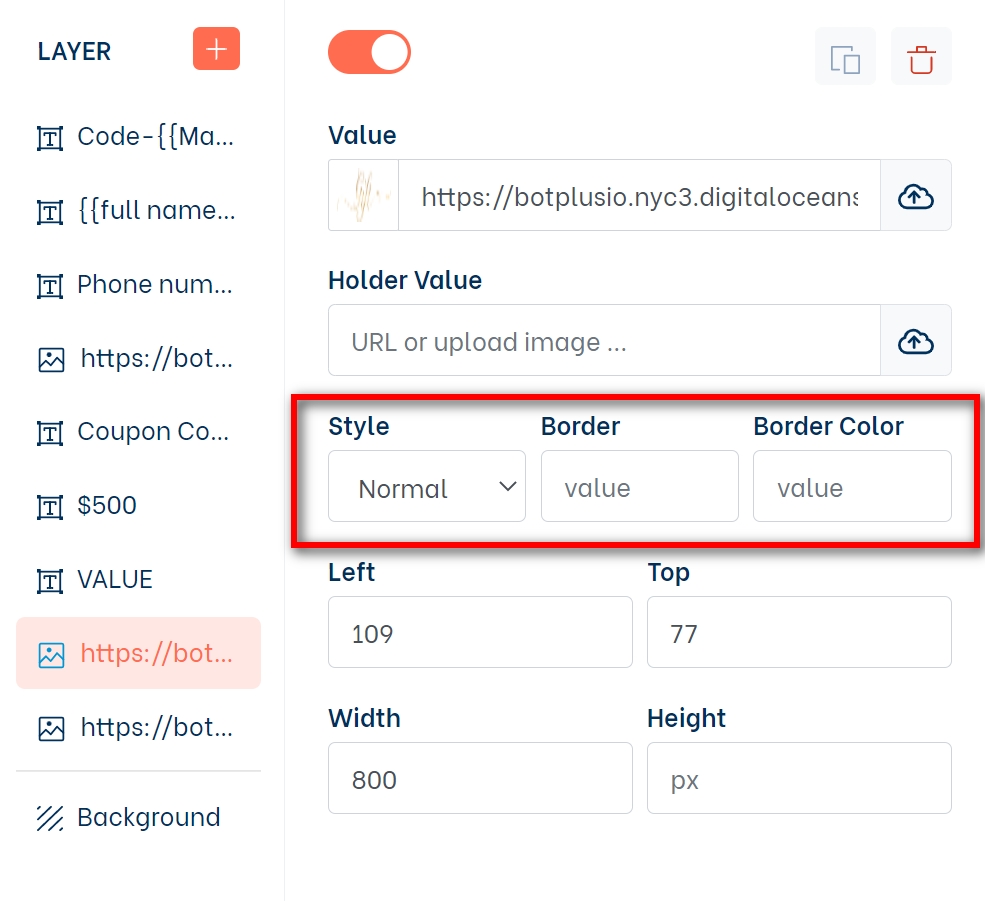
Task: Click the Border Color value field
Action: click(851, 487)
